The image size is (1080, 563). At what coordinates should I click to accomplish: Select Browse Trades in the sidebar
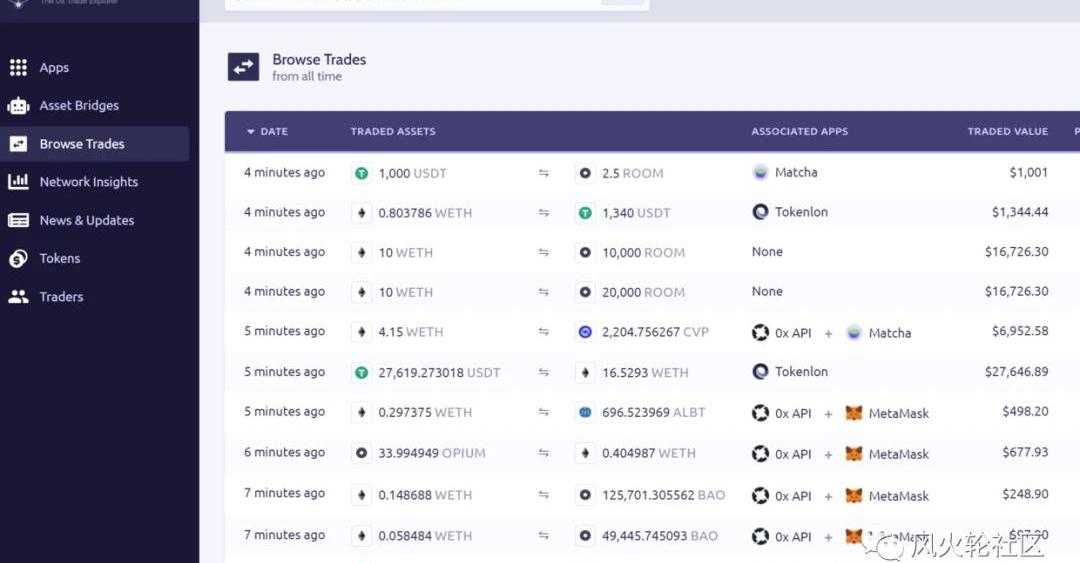(82, 144)
